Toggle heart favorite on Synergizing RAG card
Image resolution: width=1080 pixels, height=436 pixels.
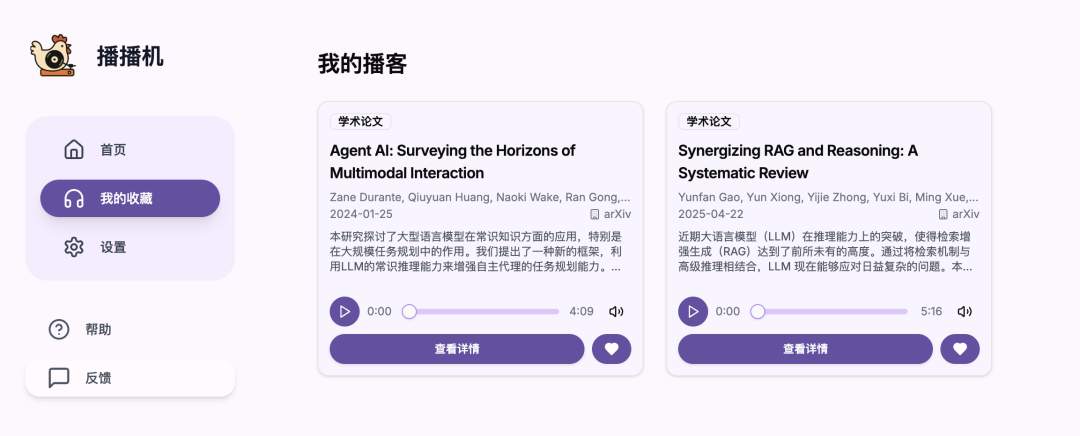pos(960,349)
